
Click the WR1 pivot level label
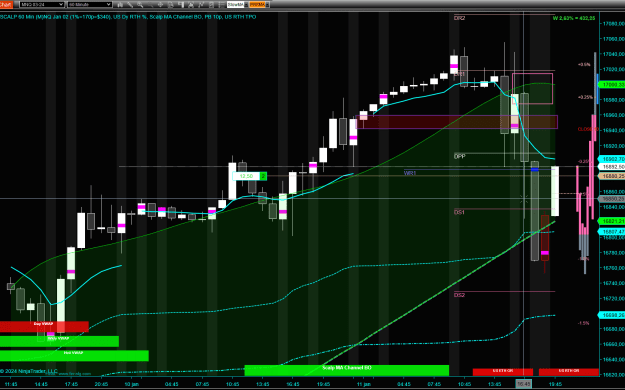410,173
